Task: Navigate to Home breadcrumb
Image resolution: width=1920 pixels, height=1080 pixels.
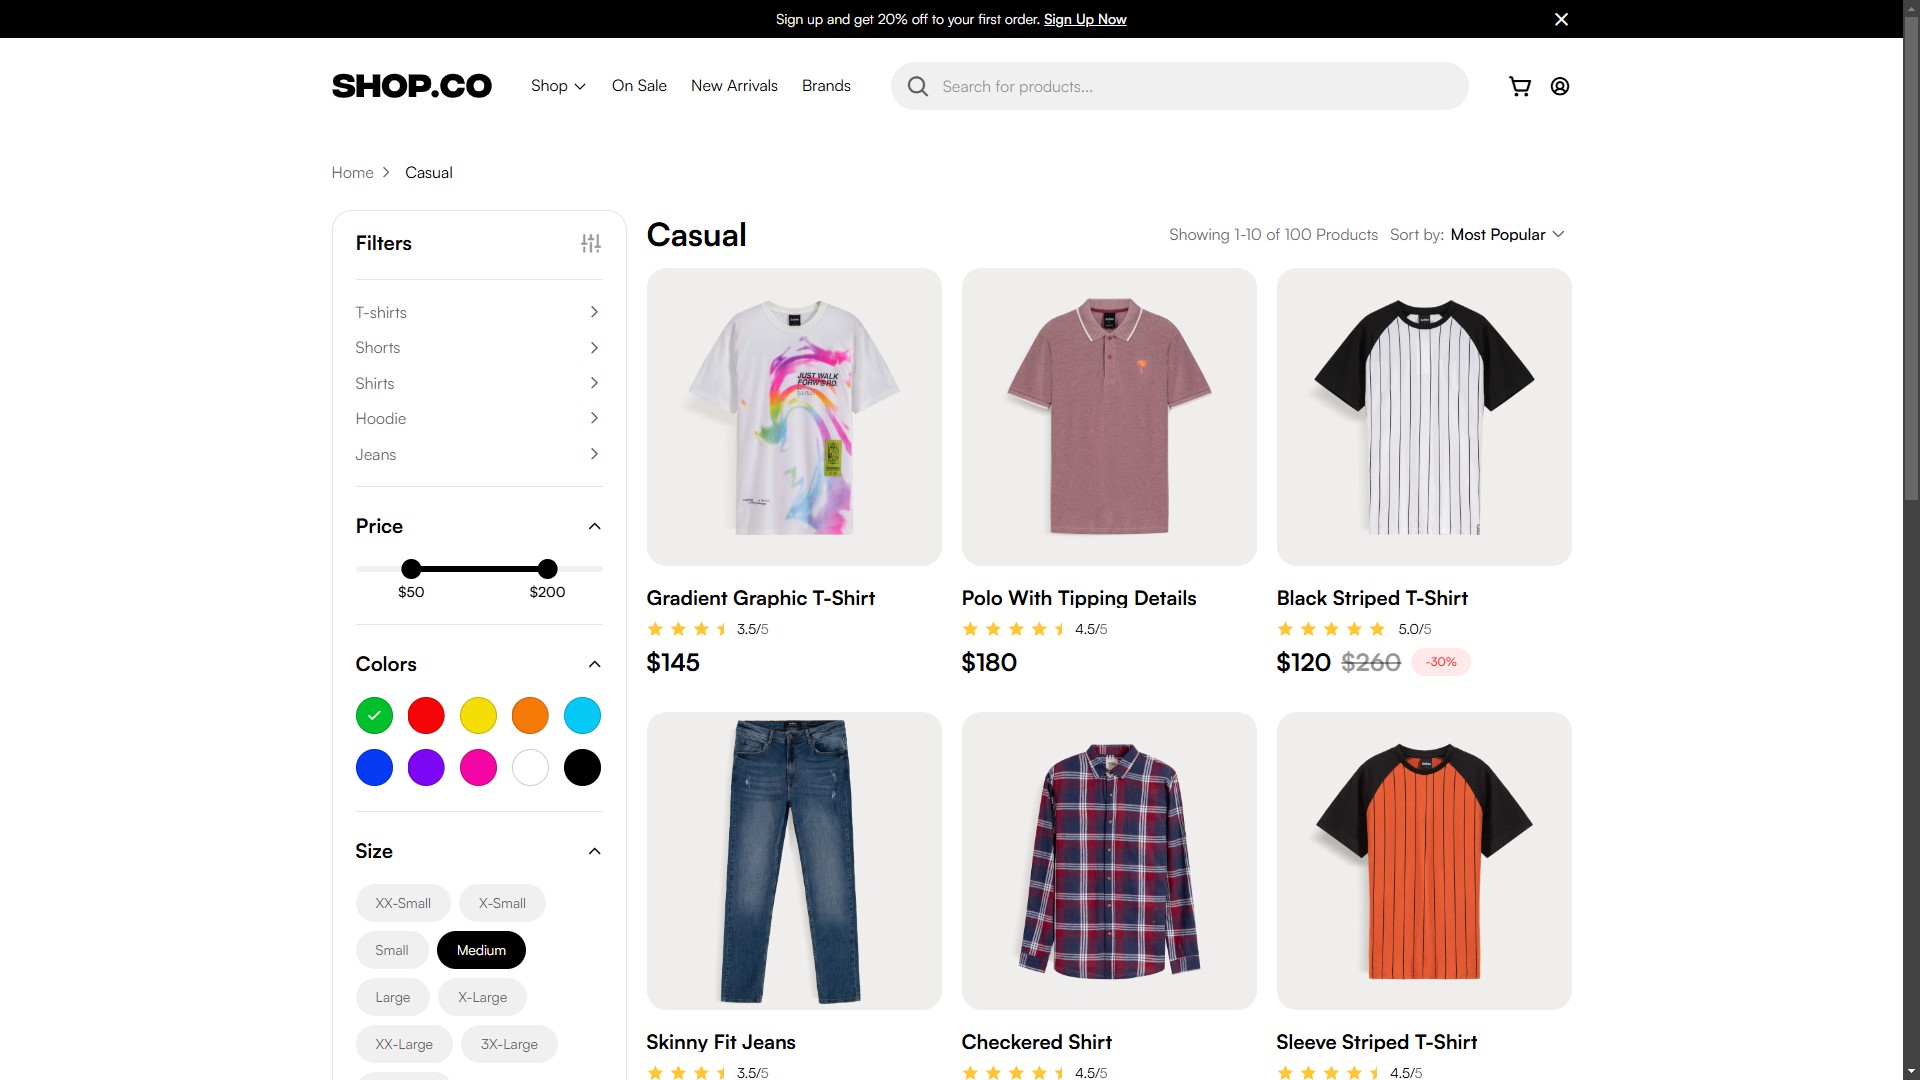Action: tap(352, 173)
